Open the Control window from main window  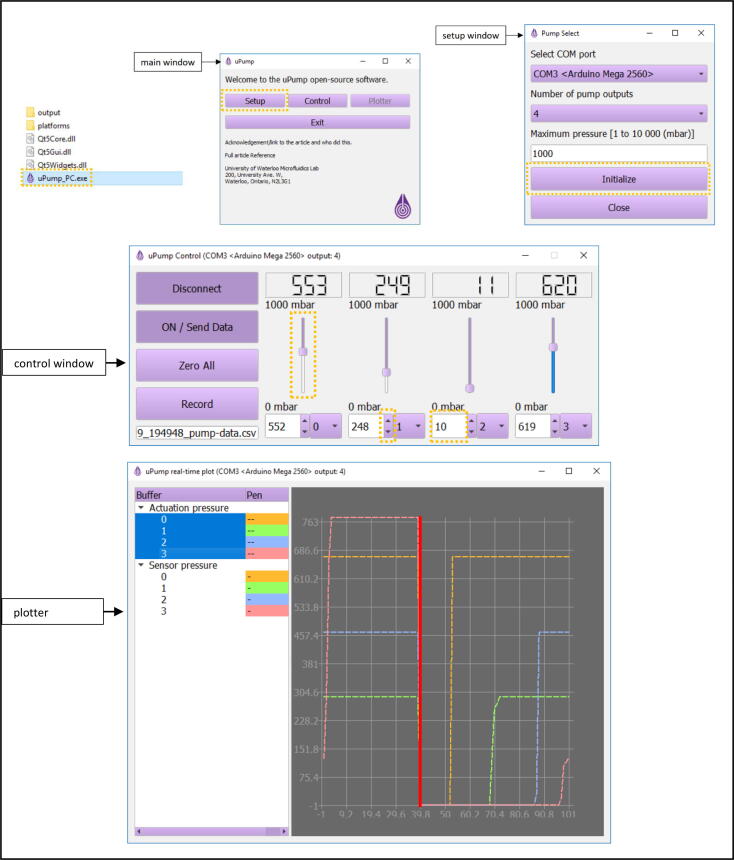(317, 101)
